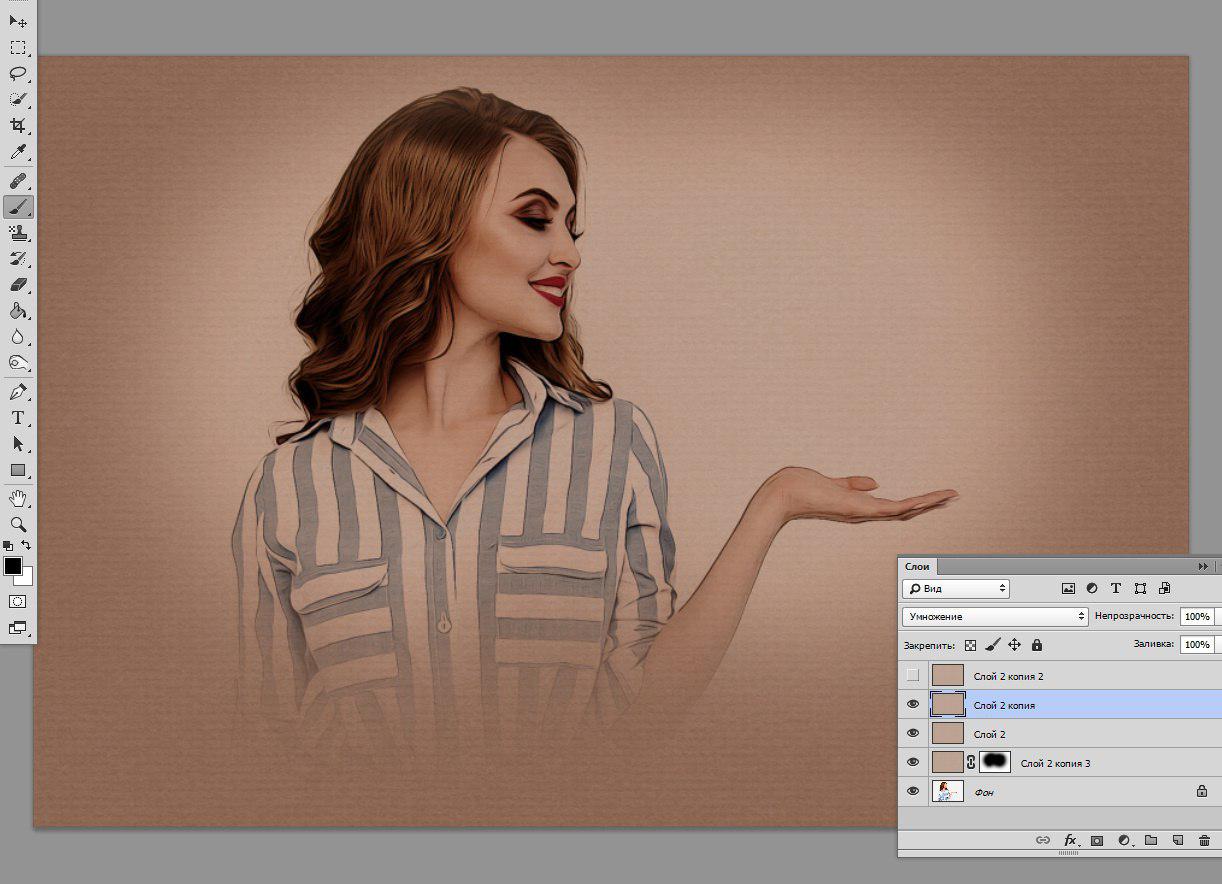Screen dimensions: 1222x884
Task: Click the black foreground color swatch
Action: click(12, 567)
